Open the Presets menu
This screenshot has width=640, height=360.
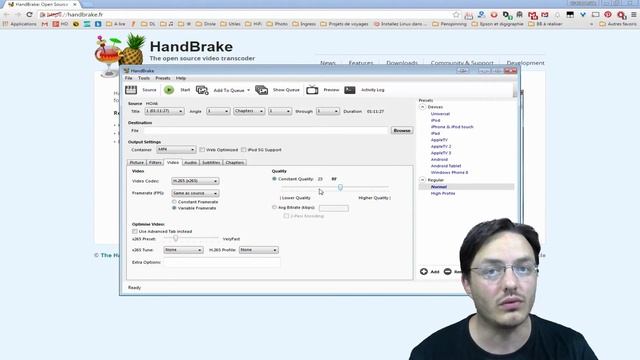coord(163,78)
